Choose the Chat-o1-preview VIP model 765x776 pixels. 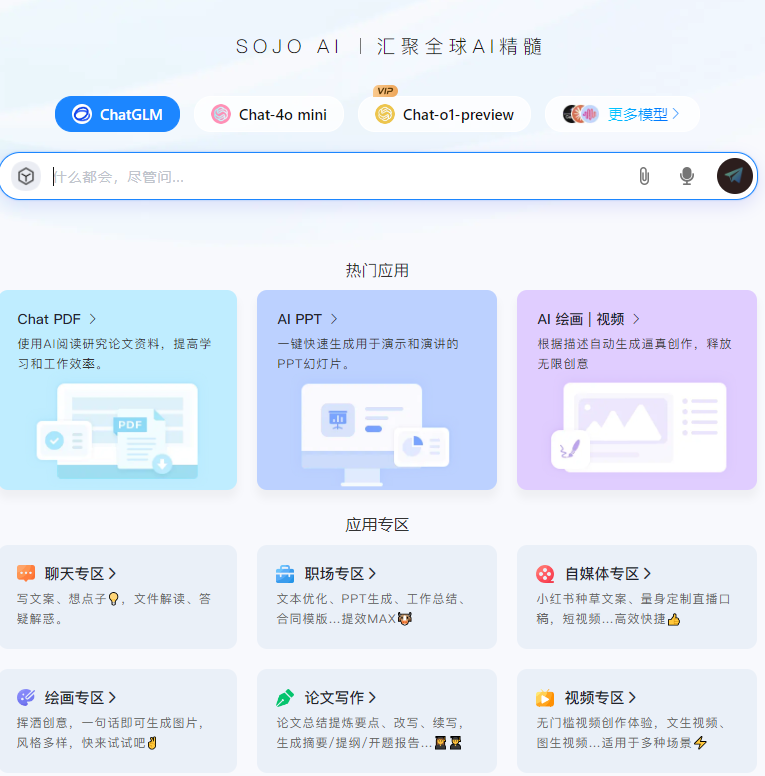tap(444, 114)
